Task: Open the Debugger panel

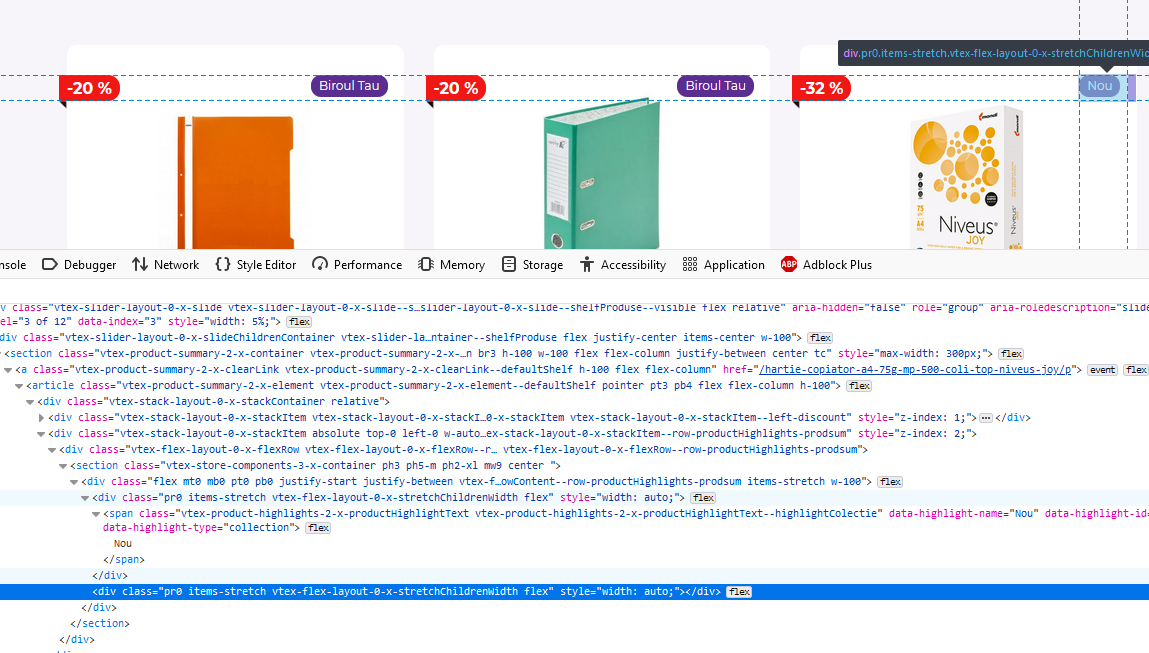Action: click(78, 264)
